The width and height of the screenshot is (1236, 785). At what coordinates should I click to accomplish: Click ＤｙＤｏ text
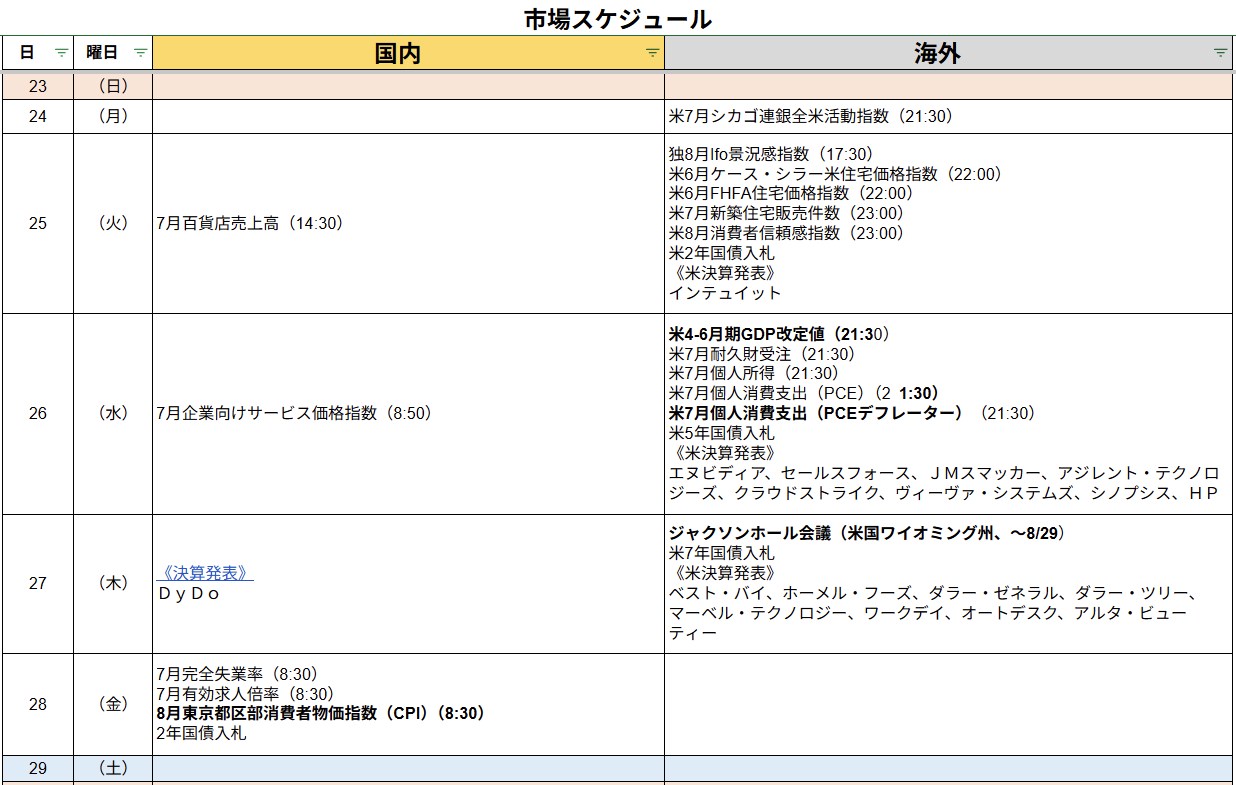pos(188,593)
